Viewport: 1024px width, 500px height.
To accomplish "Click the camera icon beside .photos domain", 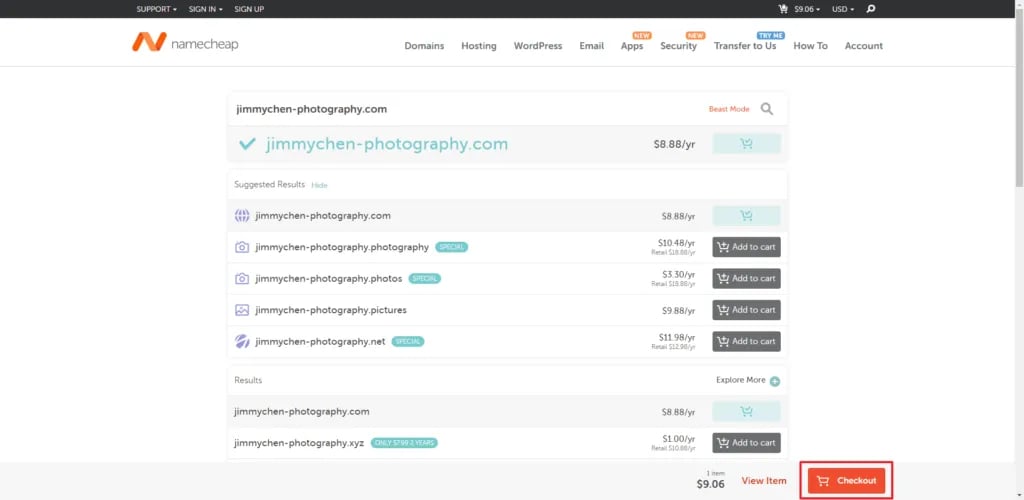I will tap(242, 278).
